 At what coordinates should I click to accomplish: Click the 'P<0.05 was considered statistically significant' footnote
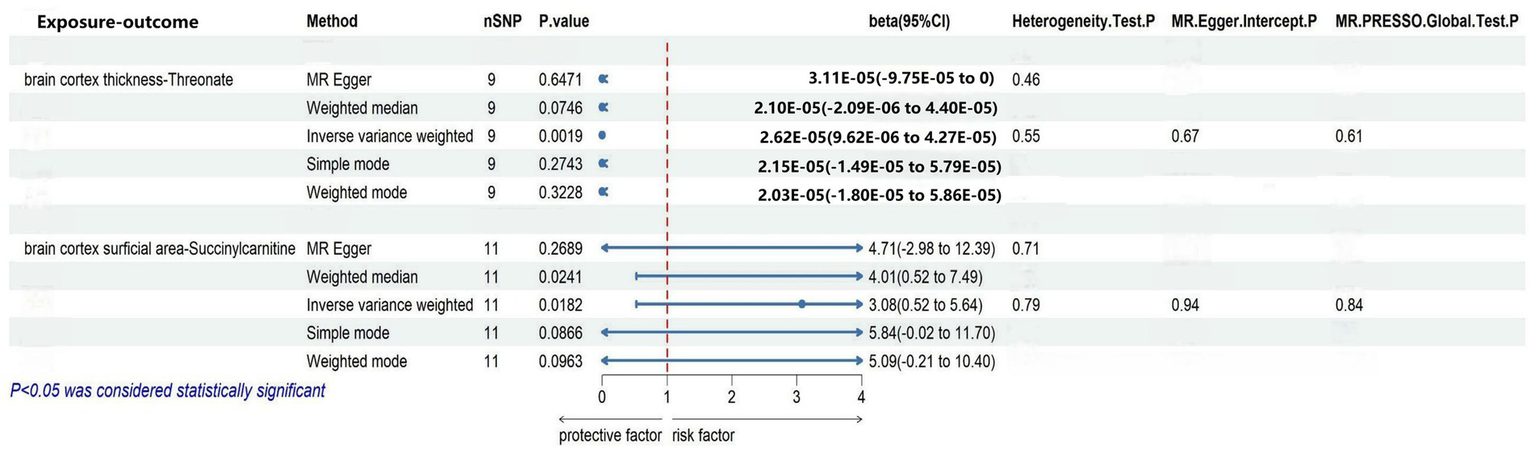[x=167, y=390]
